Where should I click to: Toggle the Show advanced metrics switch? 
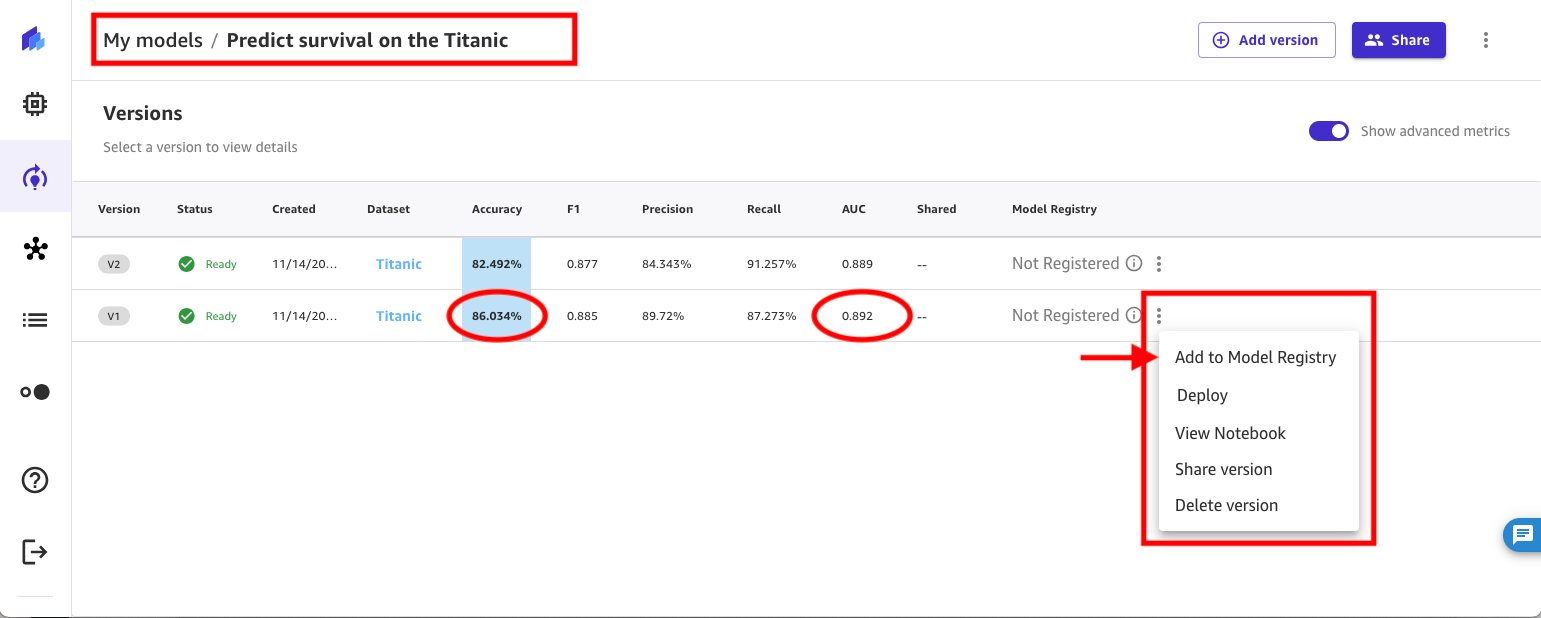click(1329, 131)
